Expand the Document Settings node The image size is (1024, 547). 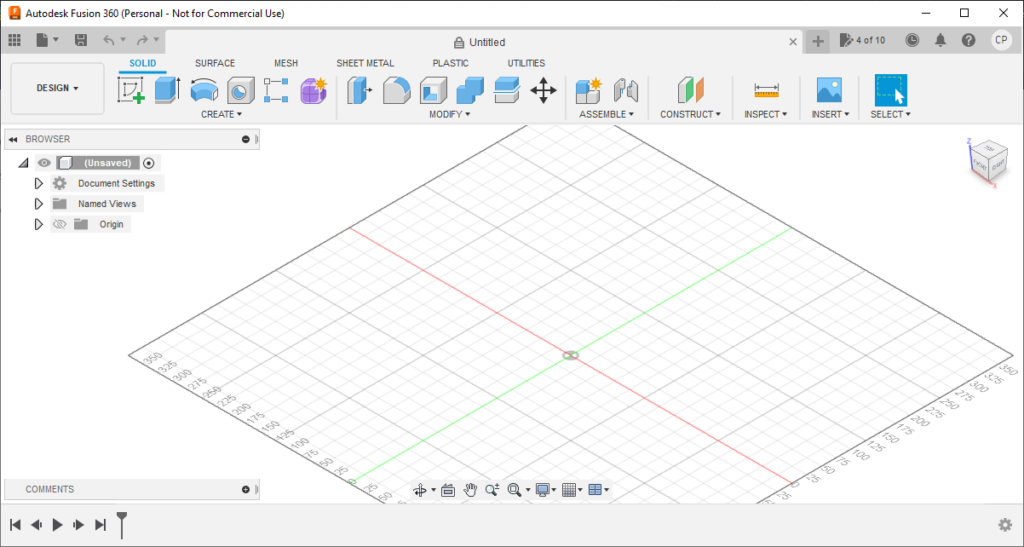tap(38, 184)
